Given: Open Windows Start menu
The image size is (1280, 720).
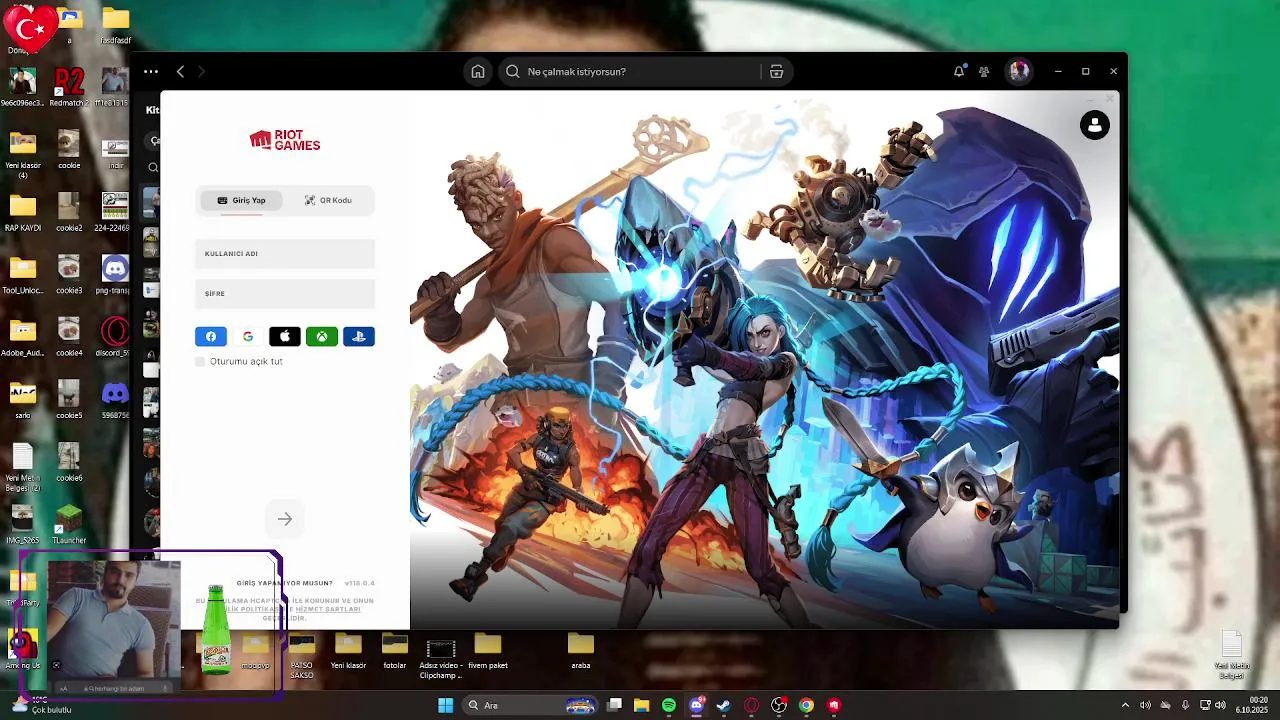Looking at the screenshot, I should tap(445, 705).
